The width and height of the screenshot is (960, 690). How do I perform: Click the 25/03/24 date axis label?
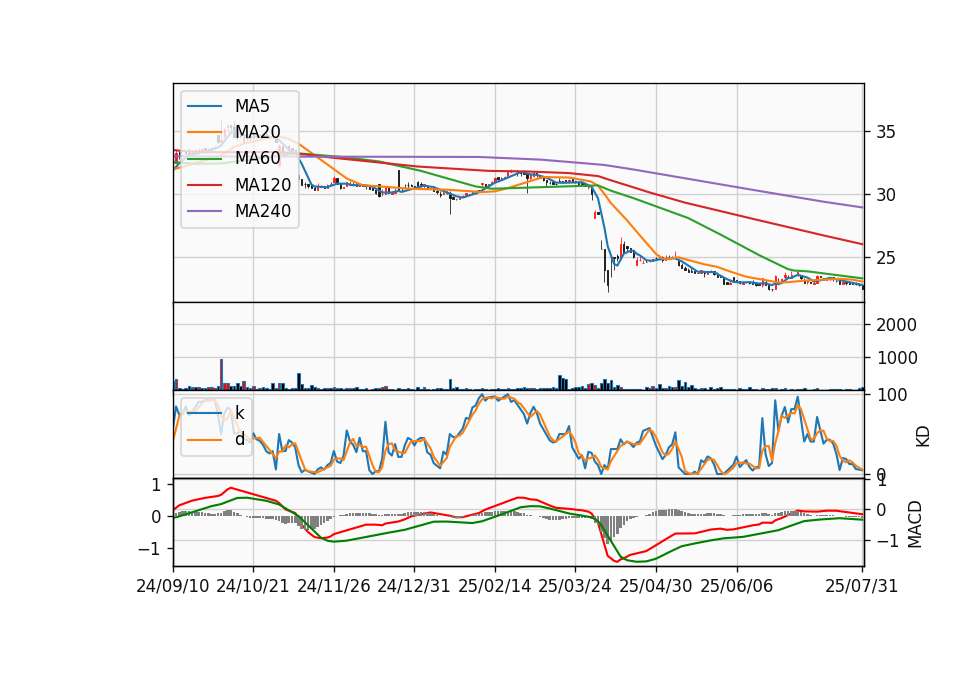574,586
